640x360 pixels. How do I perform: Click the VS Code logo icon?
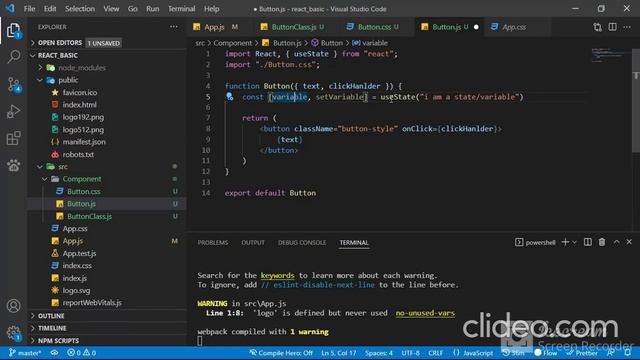click(10, 8)
